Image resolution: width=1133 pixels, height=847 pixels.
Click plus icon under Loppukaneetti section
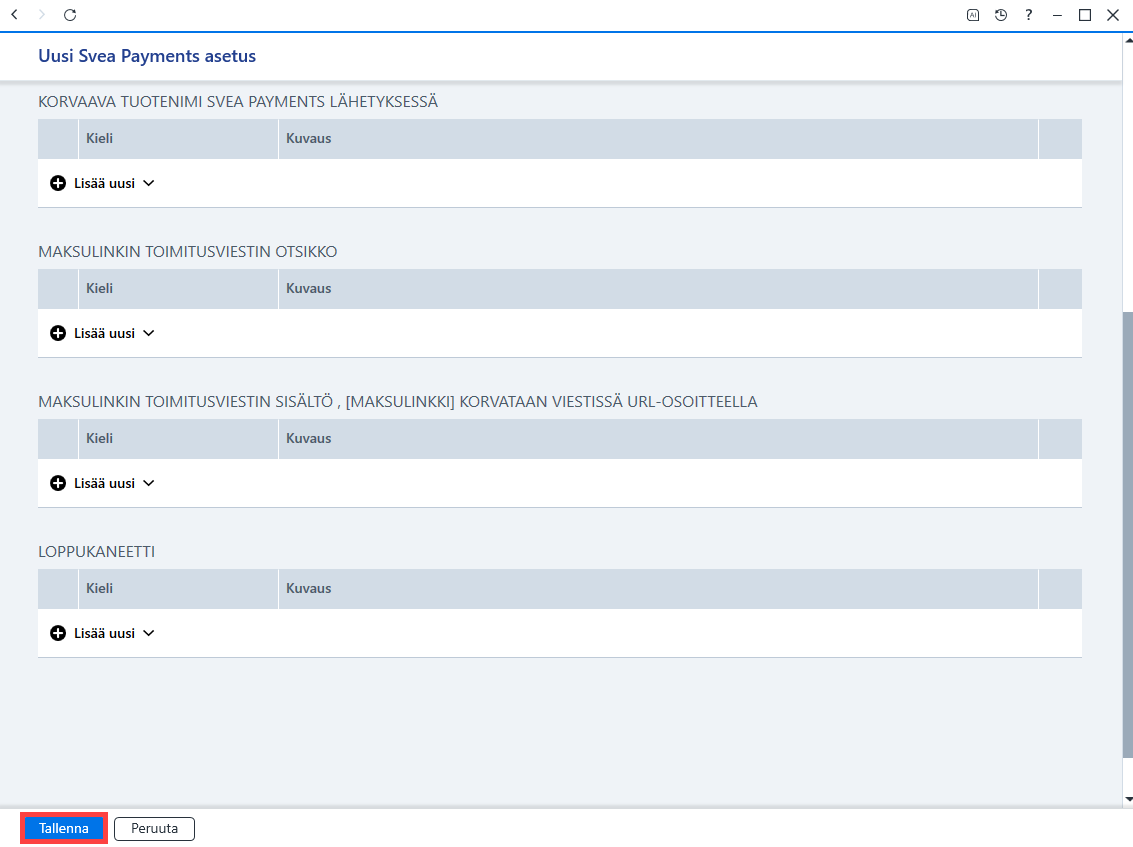(58, 633)
